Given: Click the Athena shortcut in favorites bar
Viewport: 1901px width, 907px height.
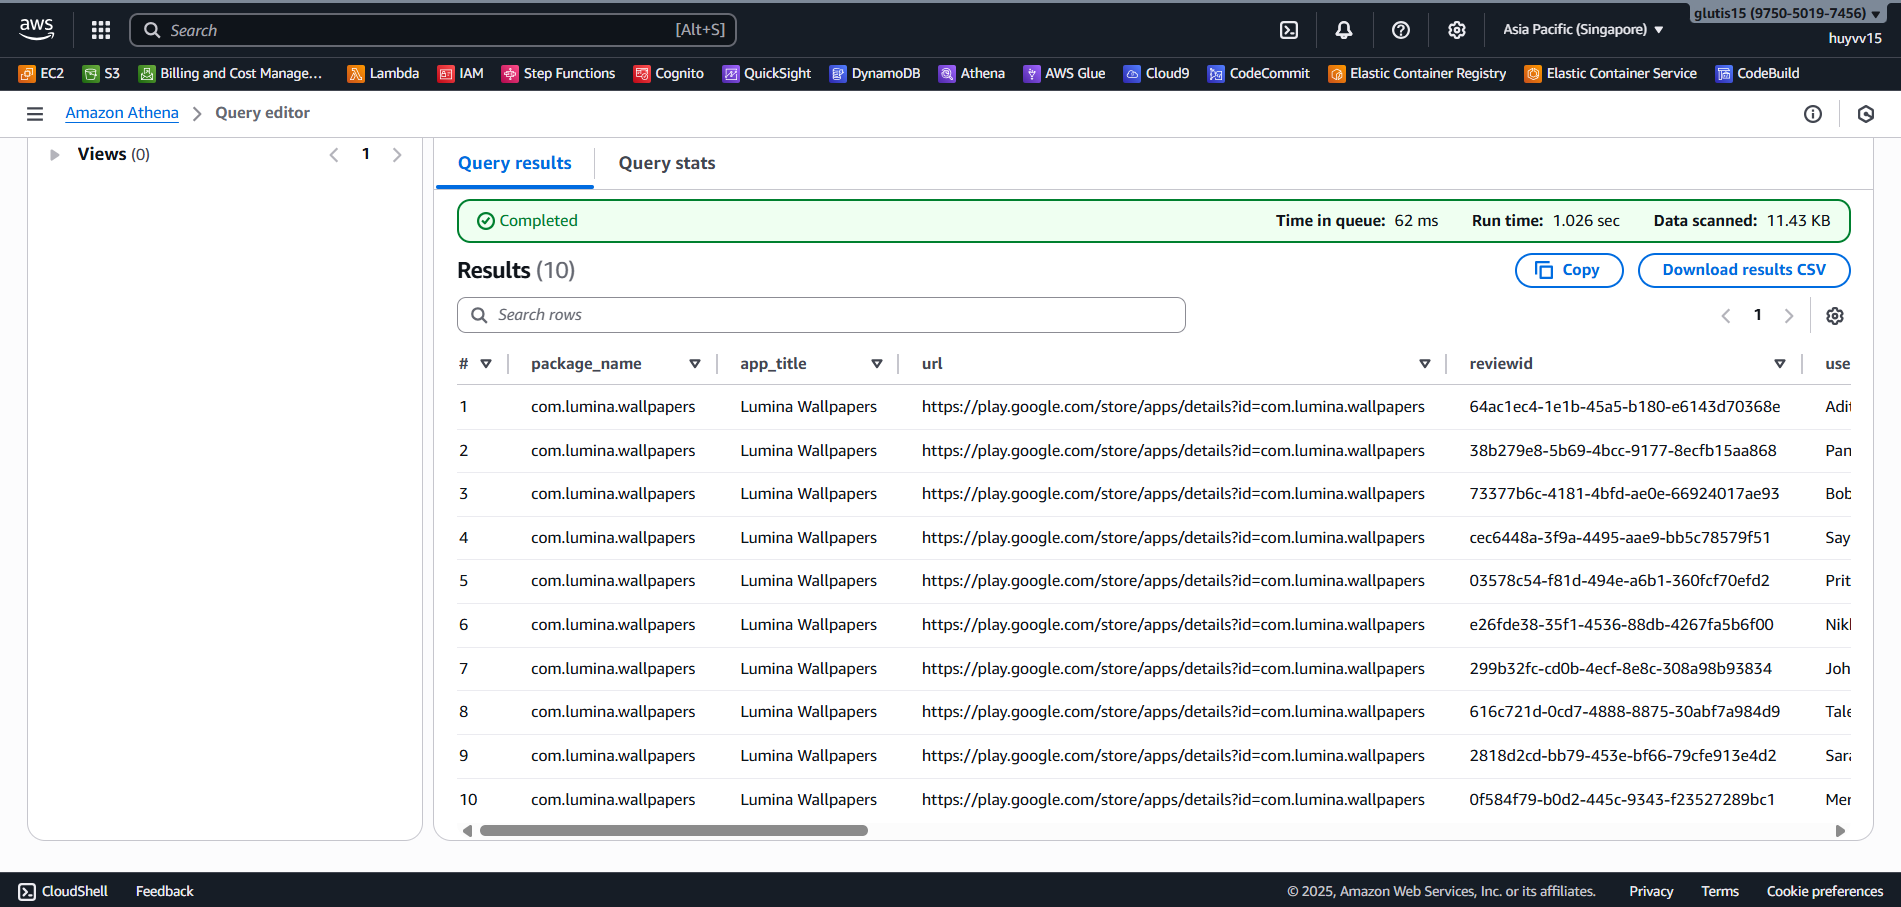Looking at the screenshot, I should [971, 73].
